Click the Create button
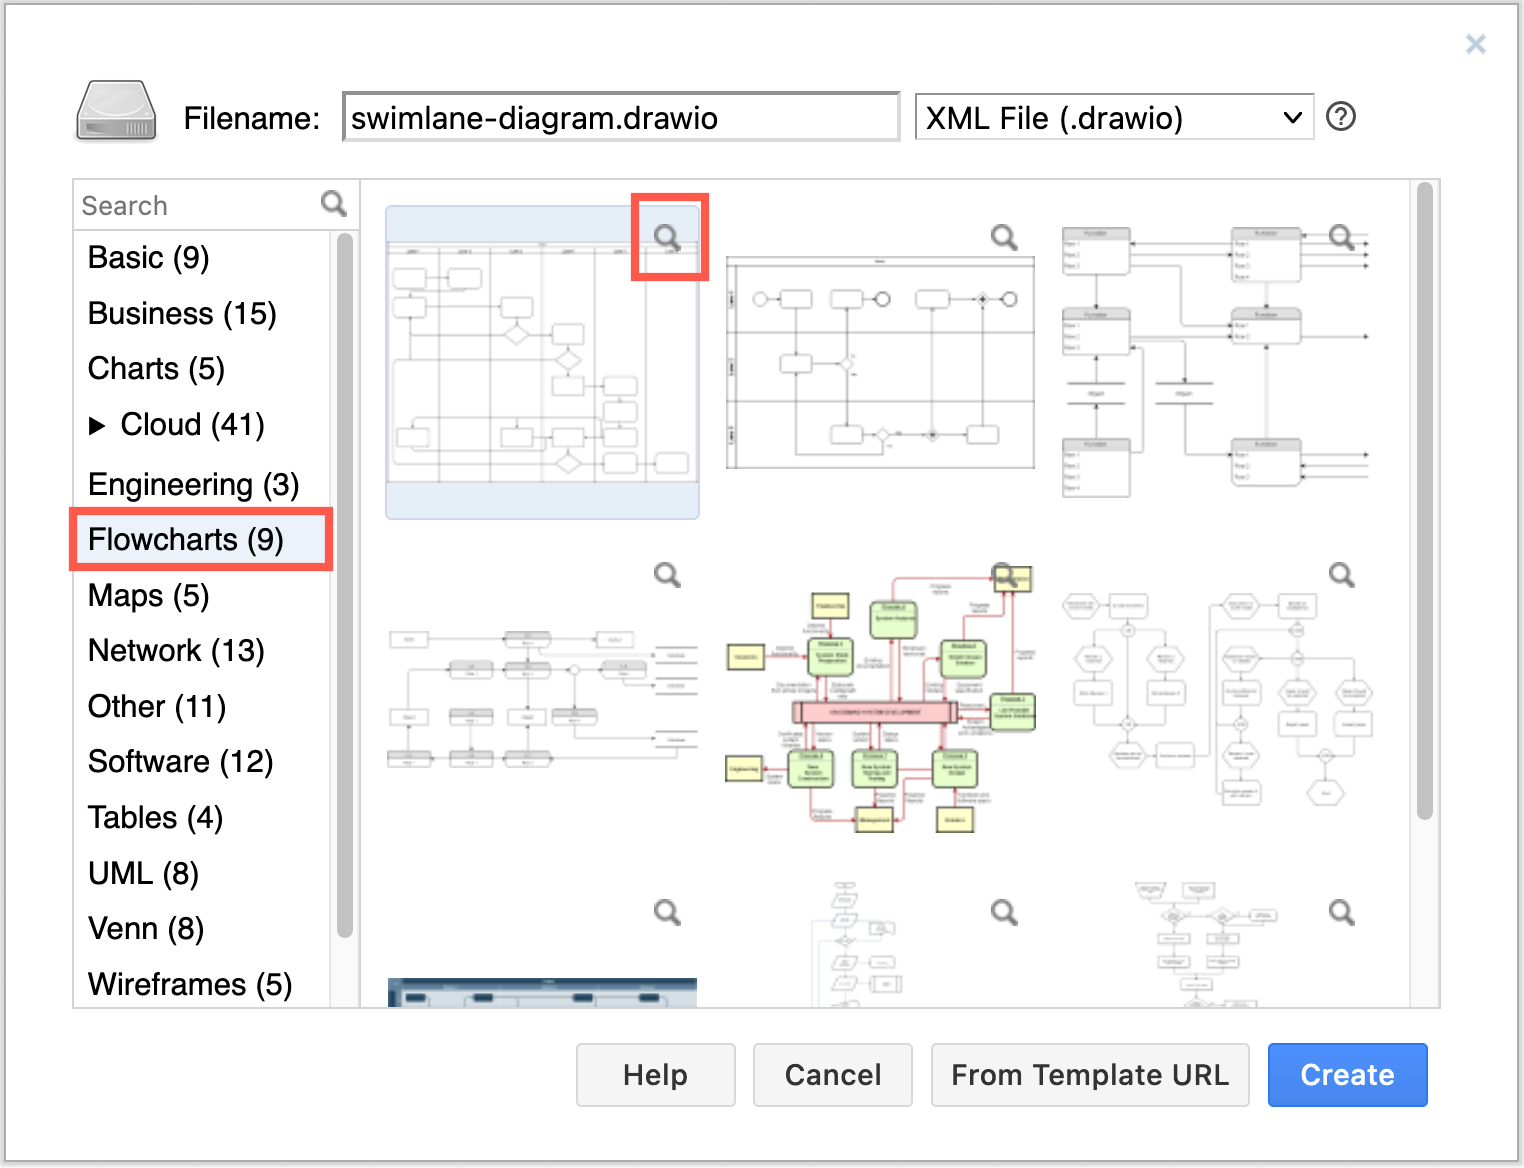 point(1347,1075)
